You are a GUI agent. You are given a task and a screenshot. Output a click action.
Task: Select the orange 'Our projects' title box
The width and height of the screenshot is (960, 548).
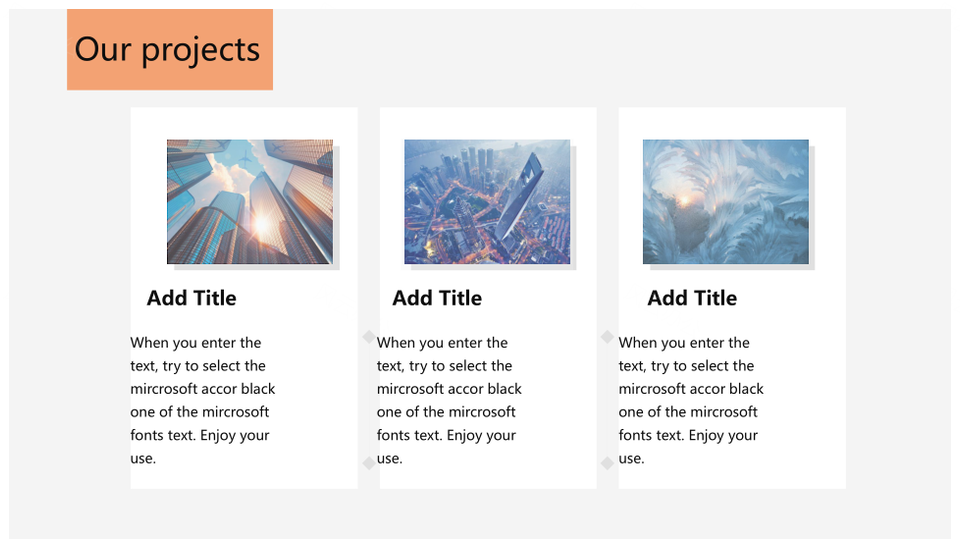point(170,50)
